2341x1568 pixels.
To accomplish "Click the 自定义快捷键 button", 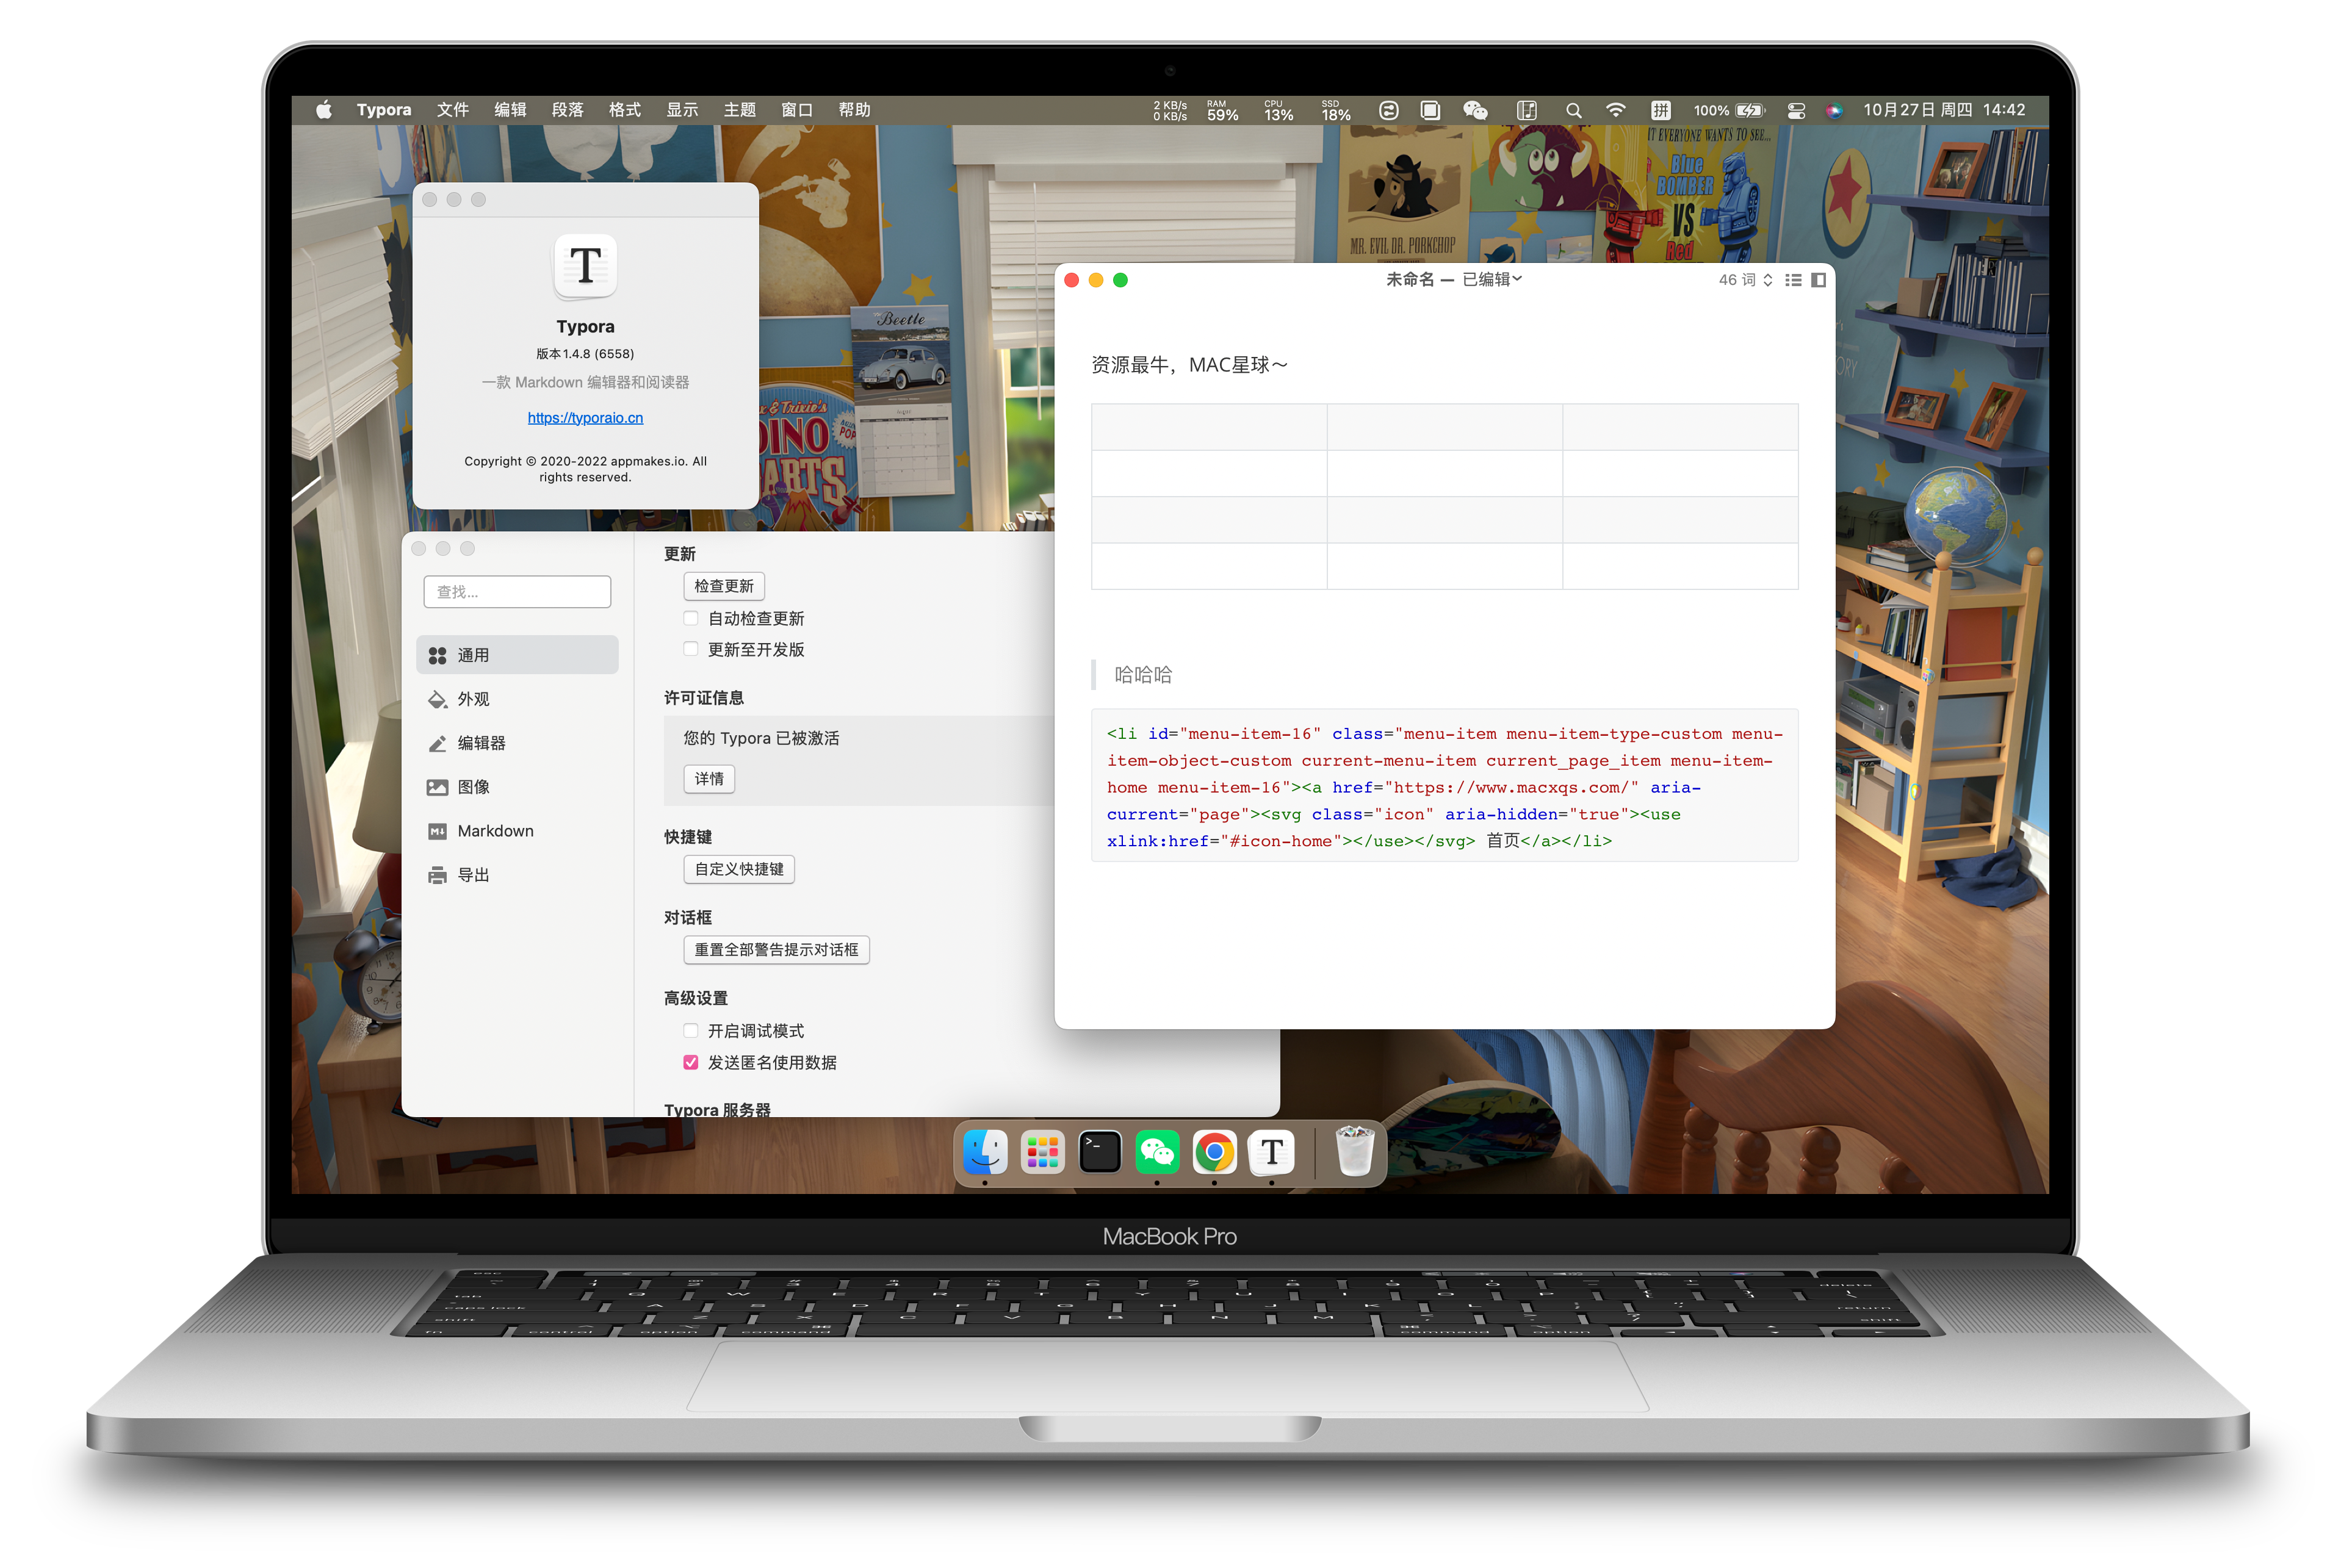I will [739, 869].
